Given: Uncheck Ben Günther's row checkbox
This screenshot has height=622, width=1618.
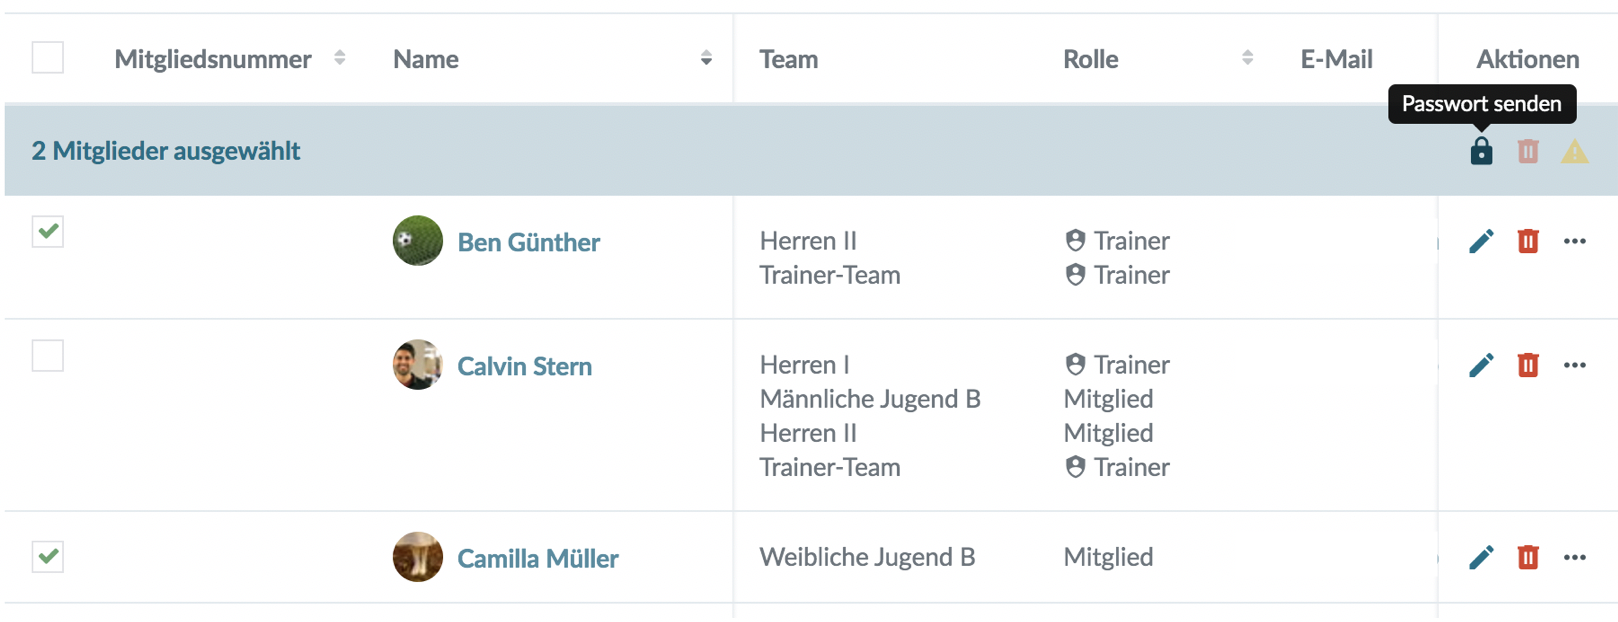Looking at the screenshot, I should pos(48,231).
